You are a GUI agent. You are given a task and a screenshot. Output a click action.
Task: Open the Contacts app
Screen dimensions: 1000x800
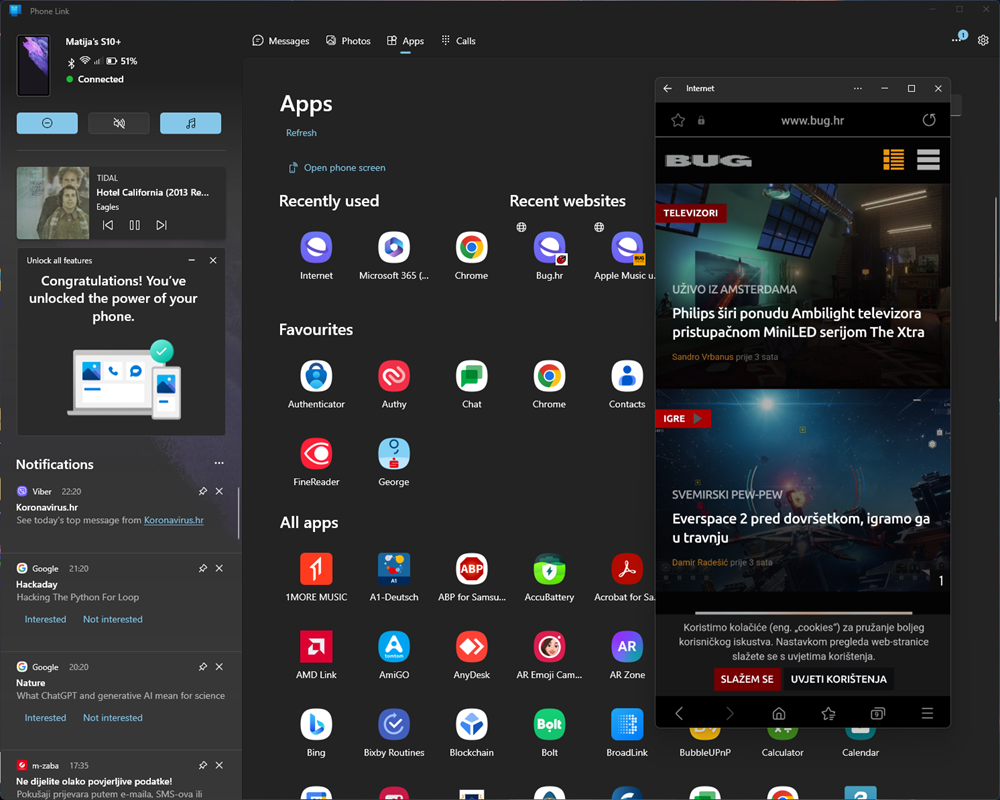click(x=627, y=376)
